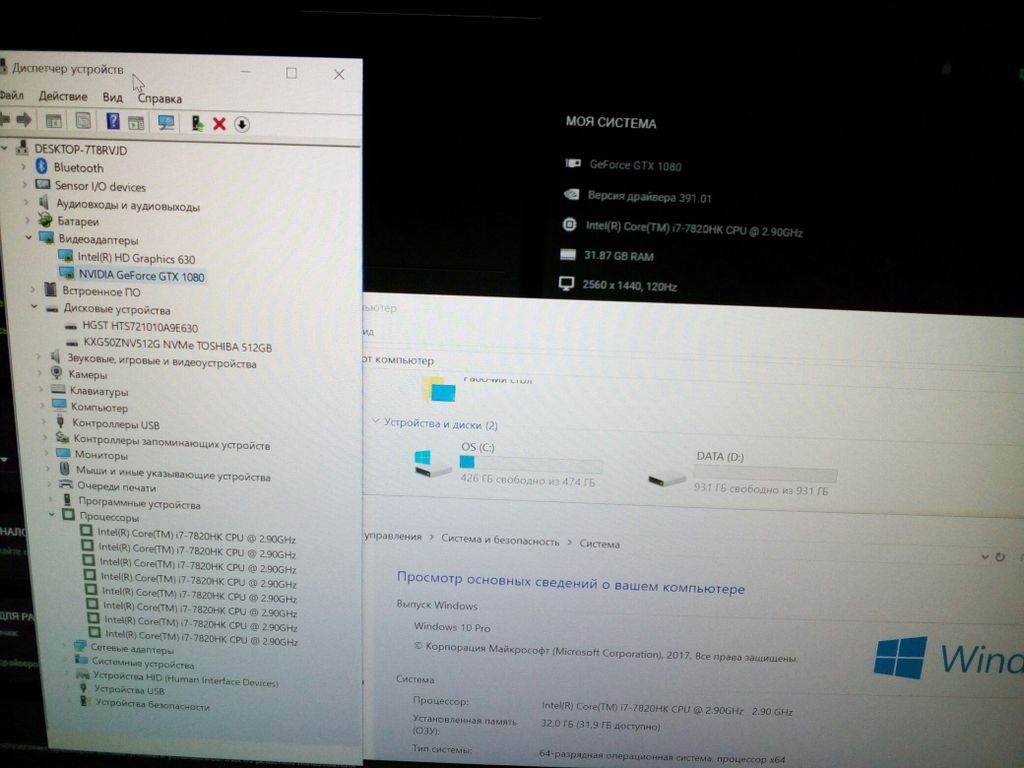Open the Действие menu
This screenshot has height=768, width=1024.
63,96
